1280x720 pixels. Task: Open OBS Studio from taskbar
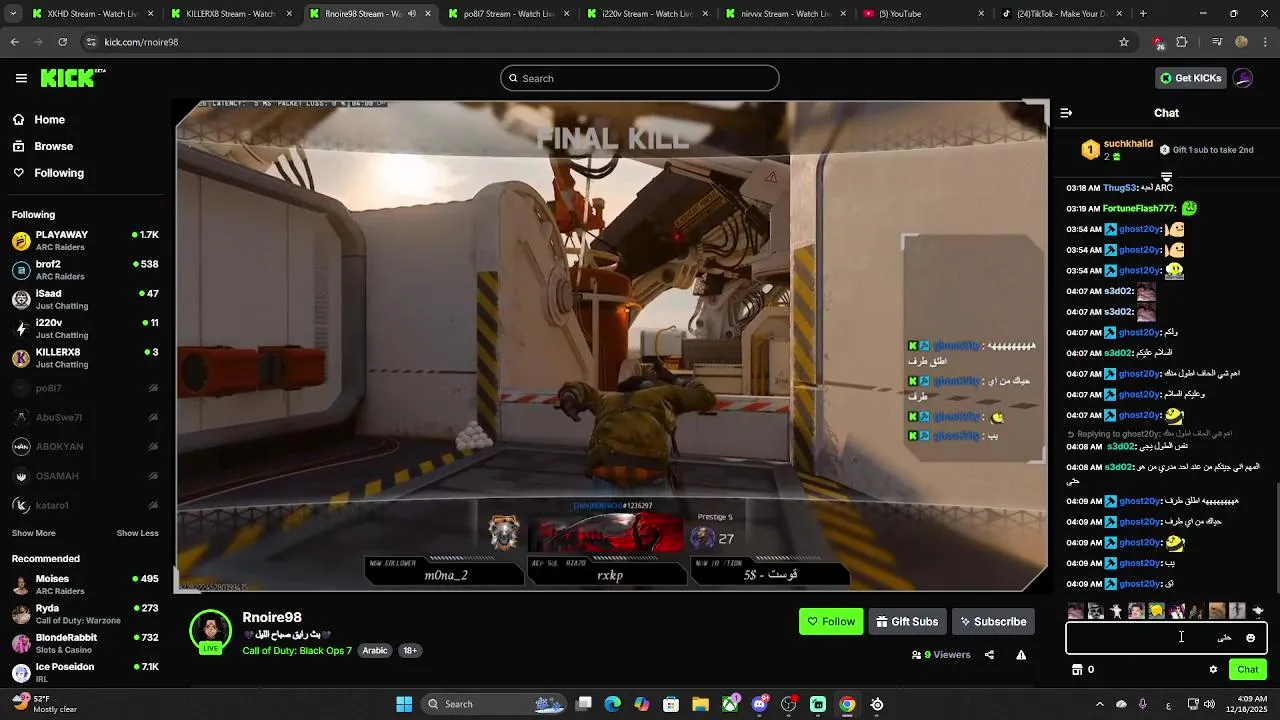[789, 704]
